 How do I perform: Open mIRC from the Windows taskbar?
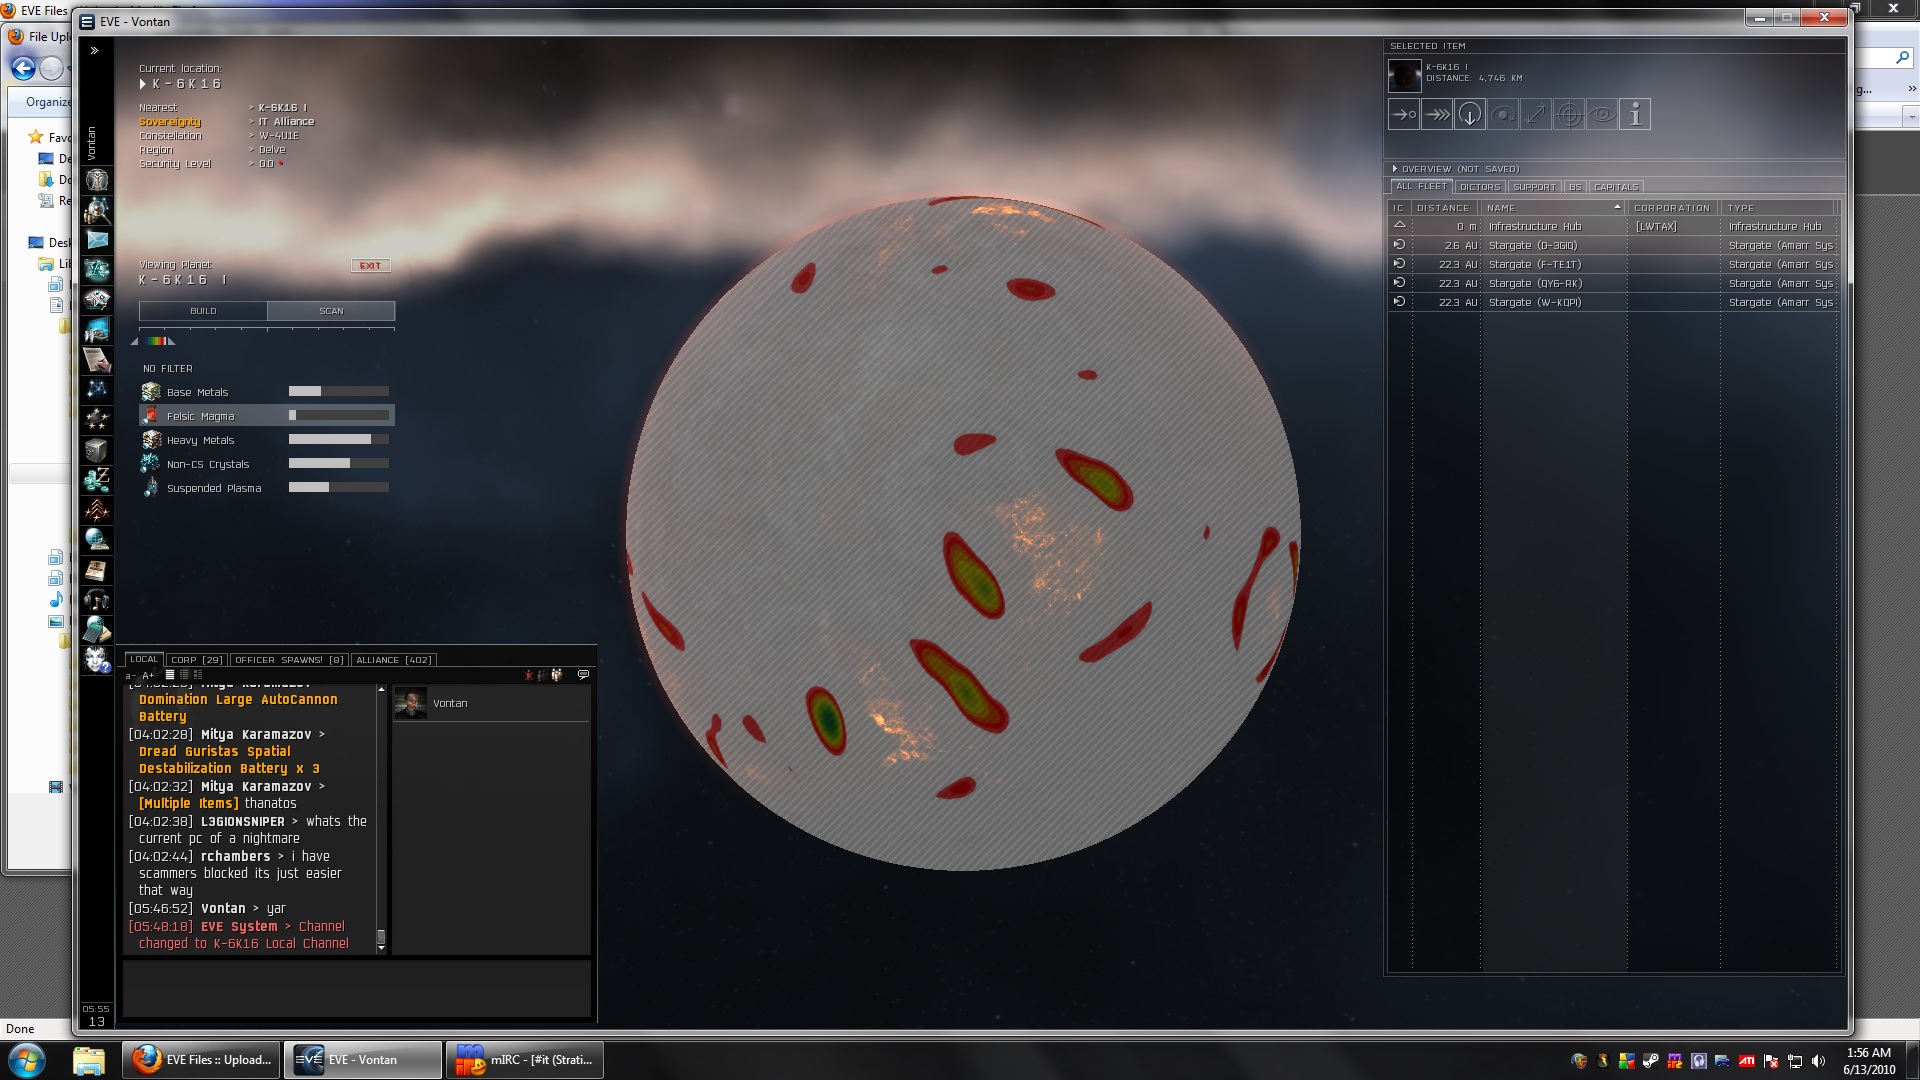click(525, 1060)
